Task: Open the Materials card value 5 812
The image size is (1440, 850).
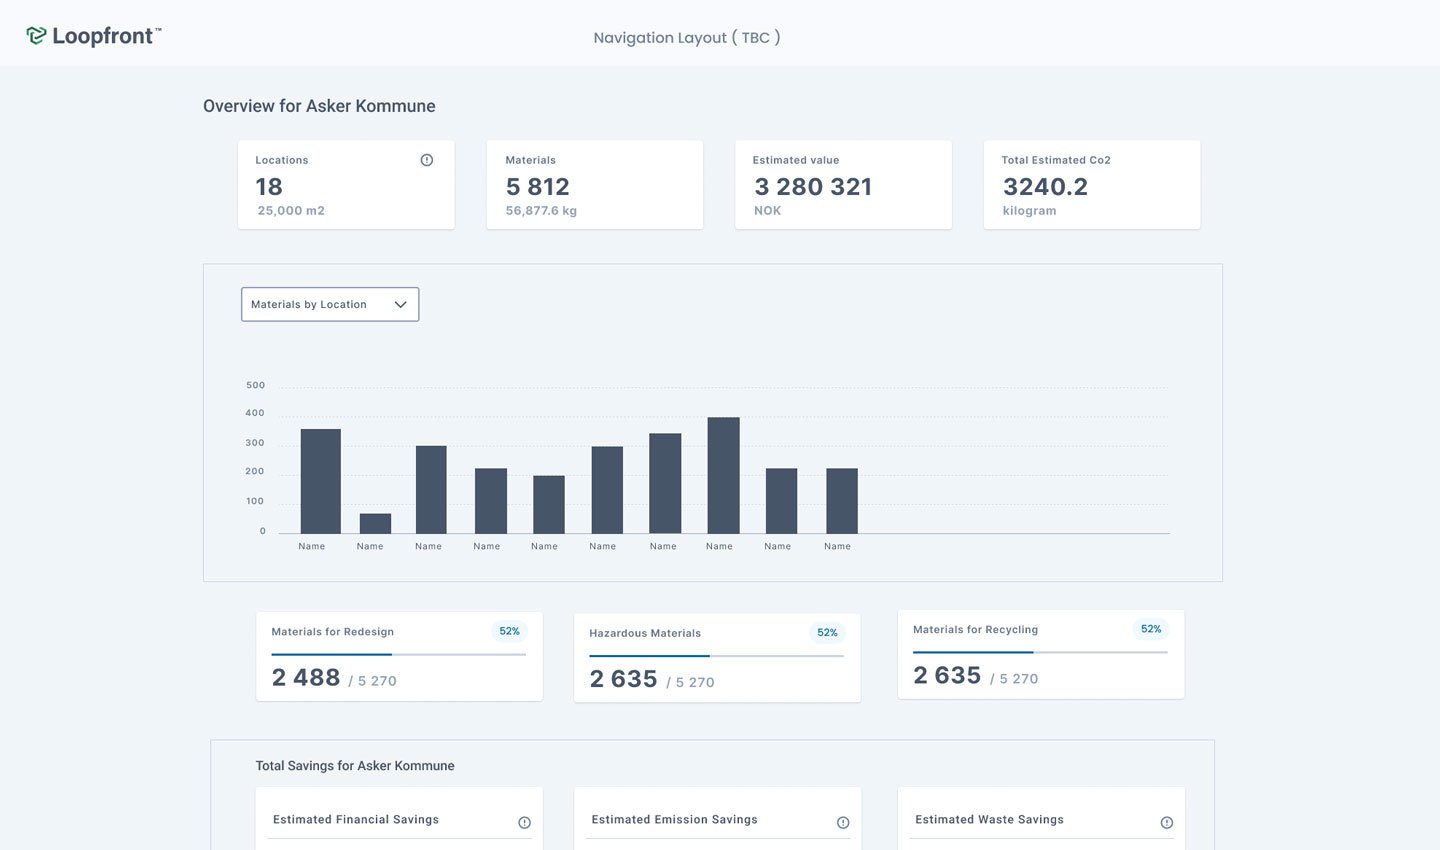Action: point(538,187)
